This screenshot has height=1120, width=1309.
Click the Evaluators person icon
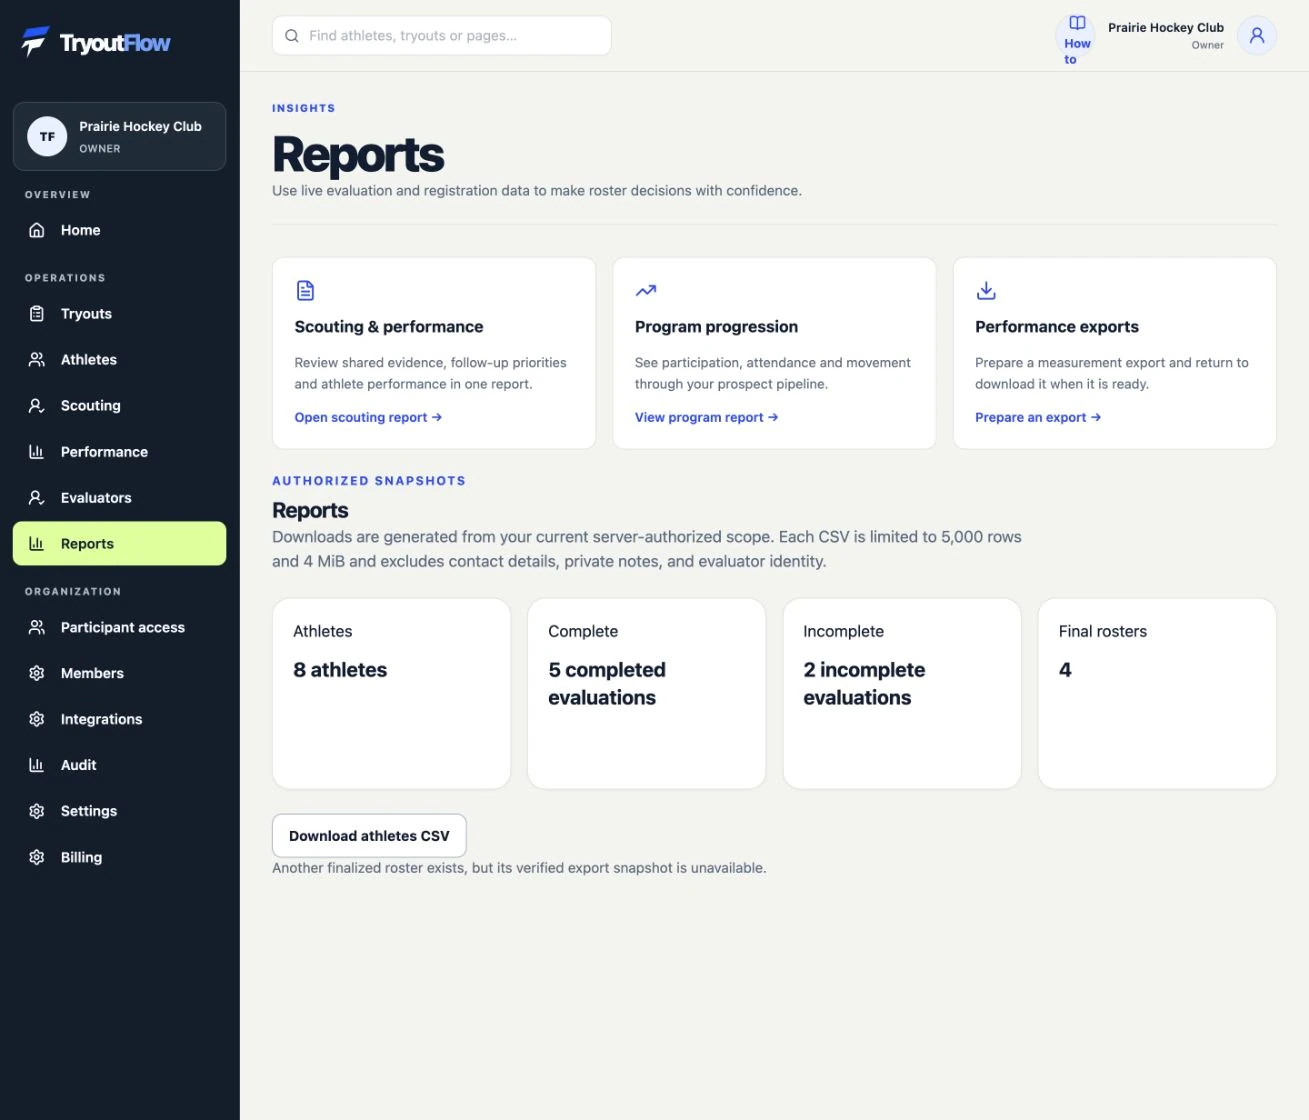[37, 498]
